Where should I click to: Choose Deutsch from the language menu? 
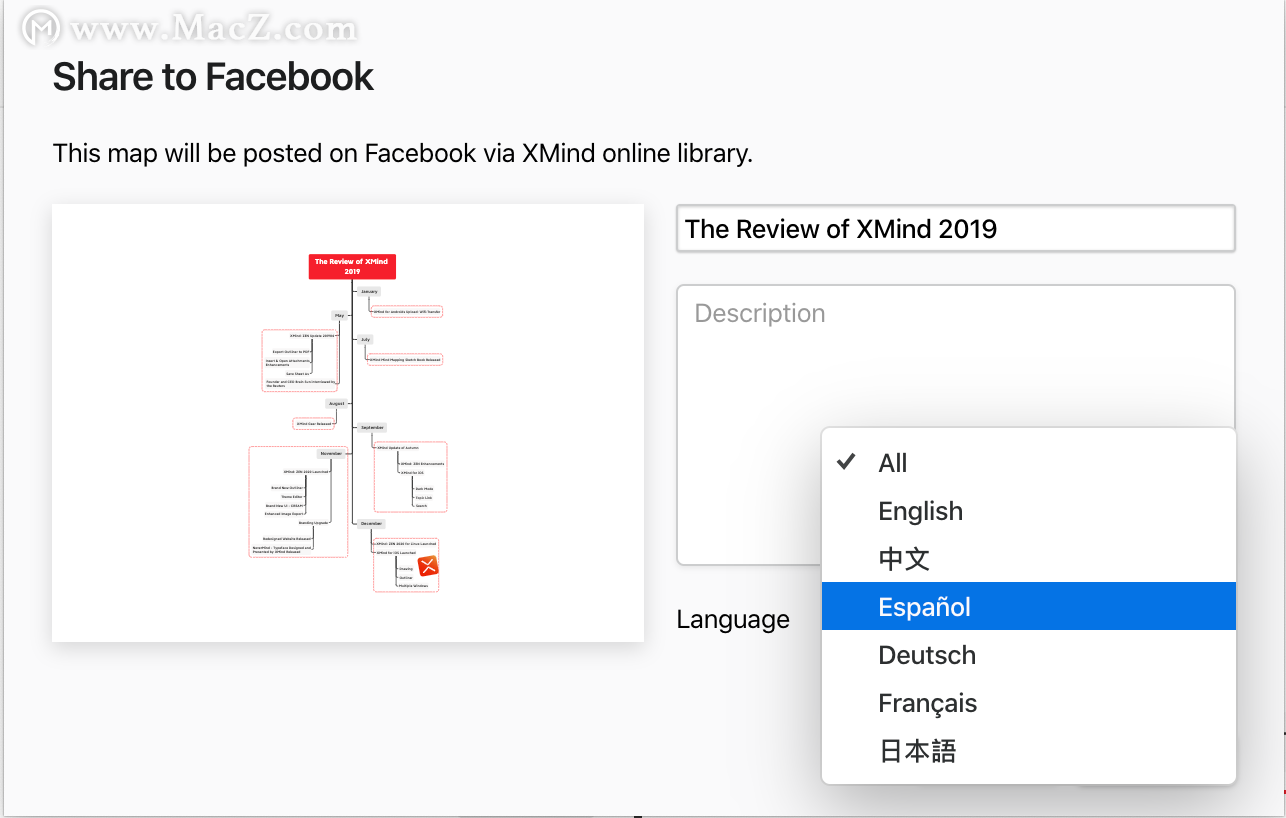[1029, 655]
